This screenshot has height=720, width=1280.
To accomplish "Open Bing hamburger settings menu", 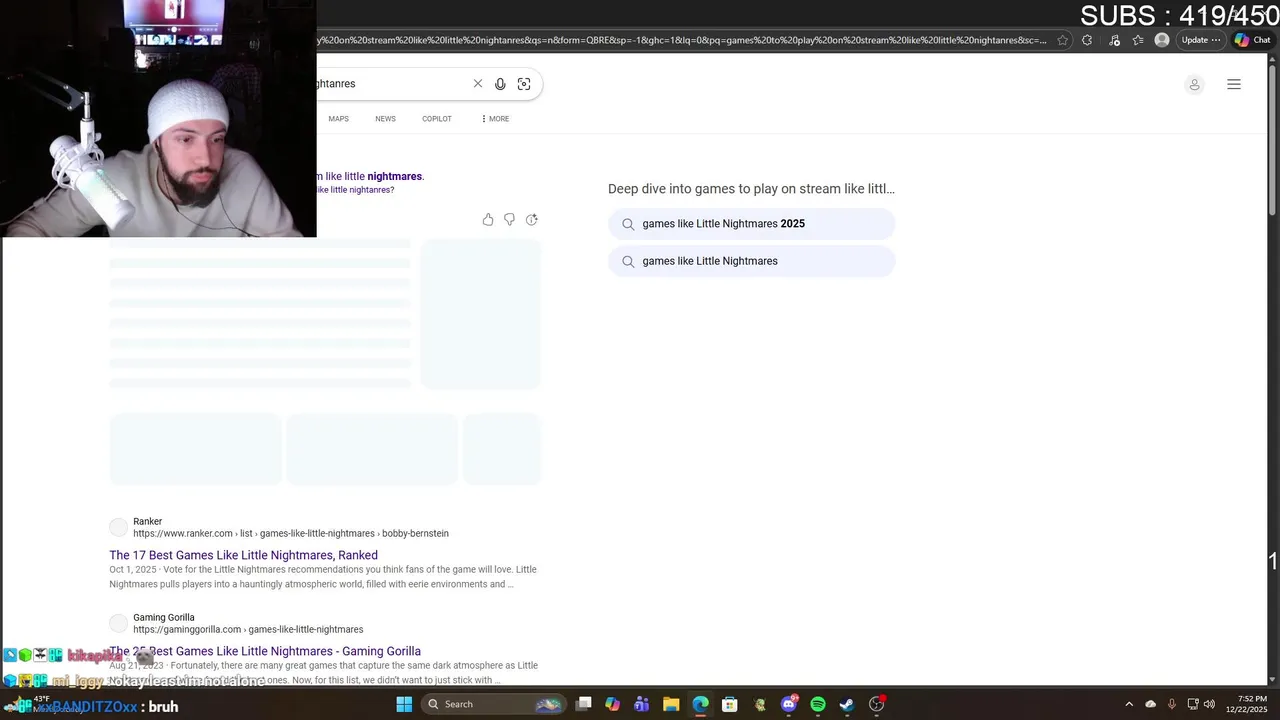I will (1234, 84).
